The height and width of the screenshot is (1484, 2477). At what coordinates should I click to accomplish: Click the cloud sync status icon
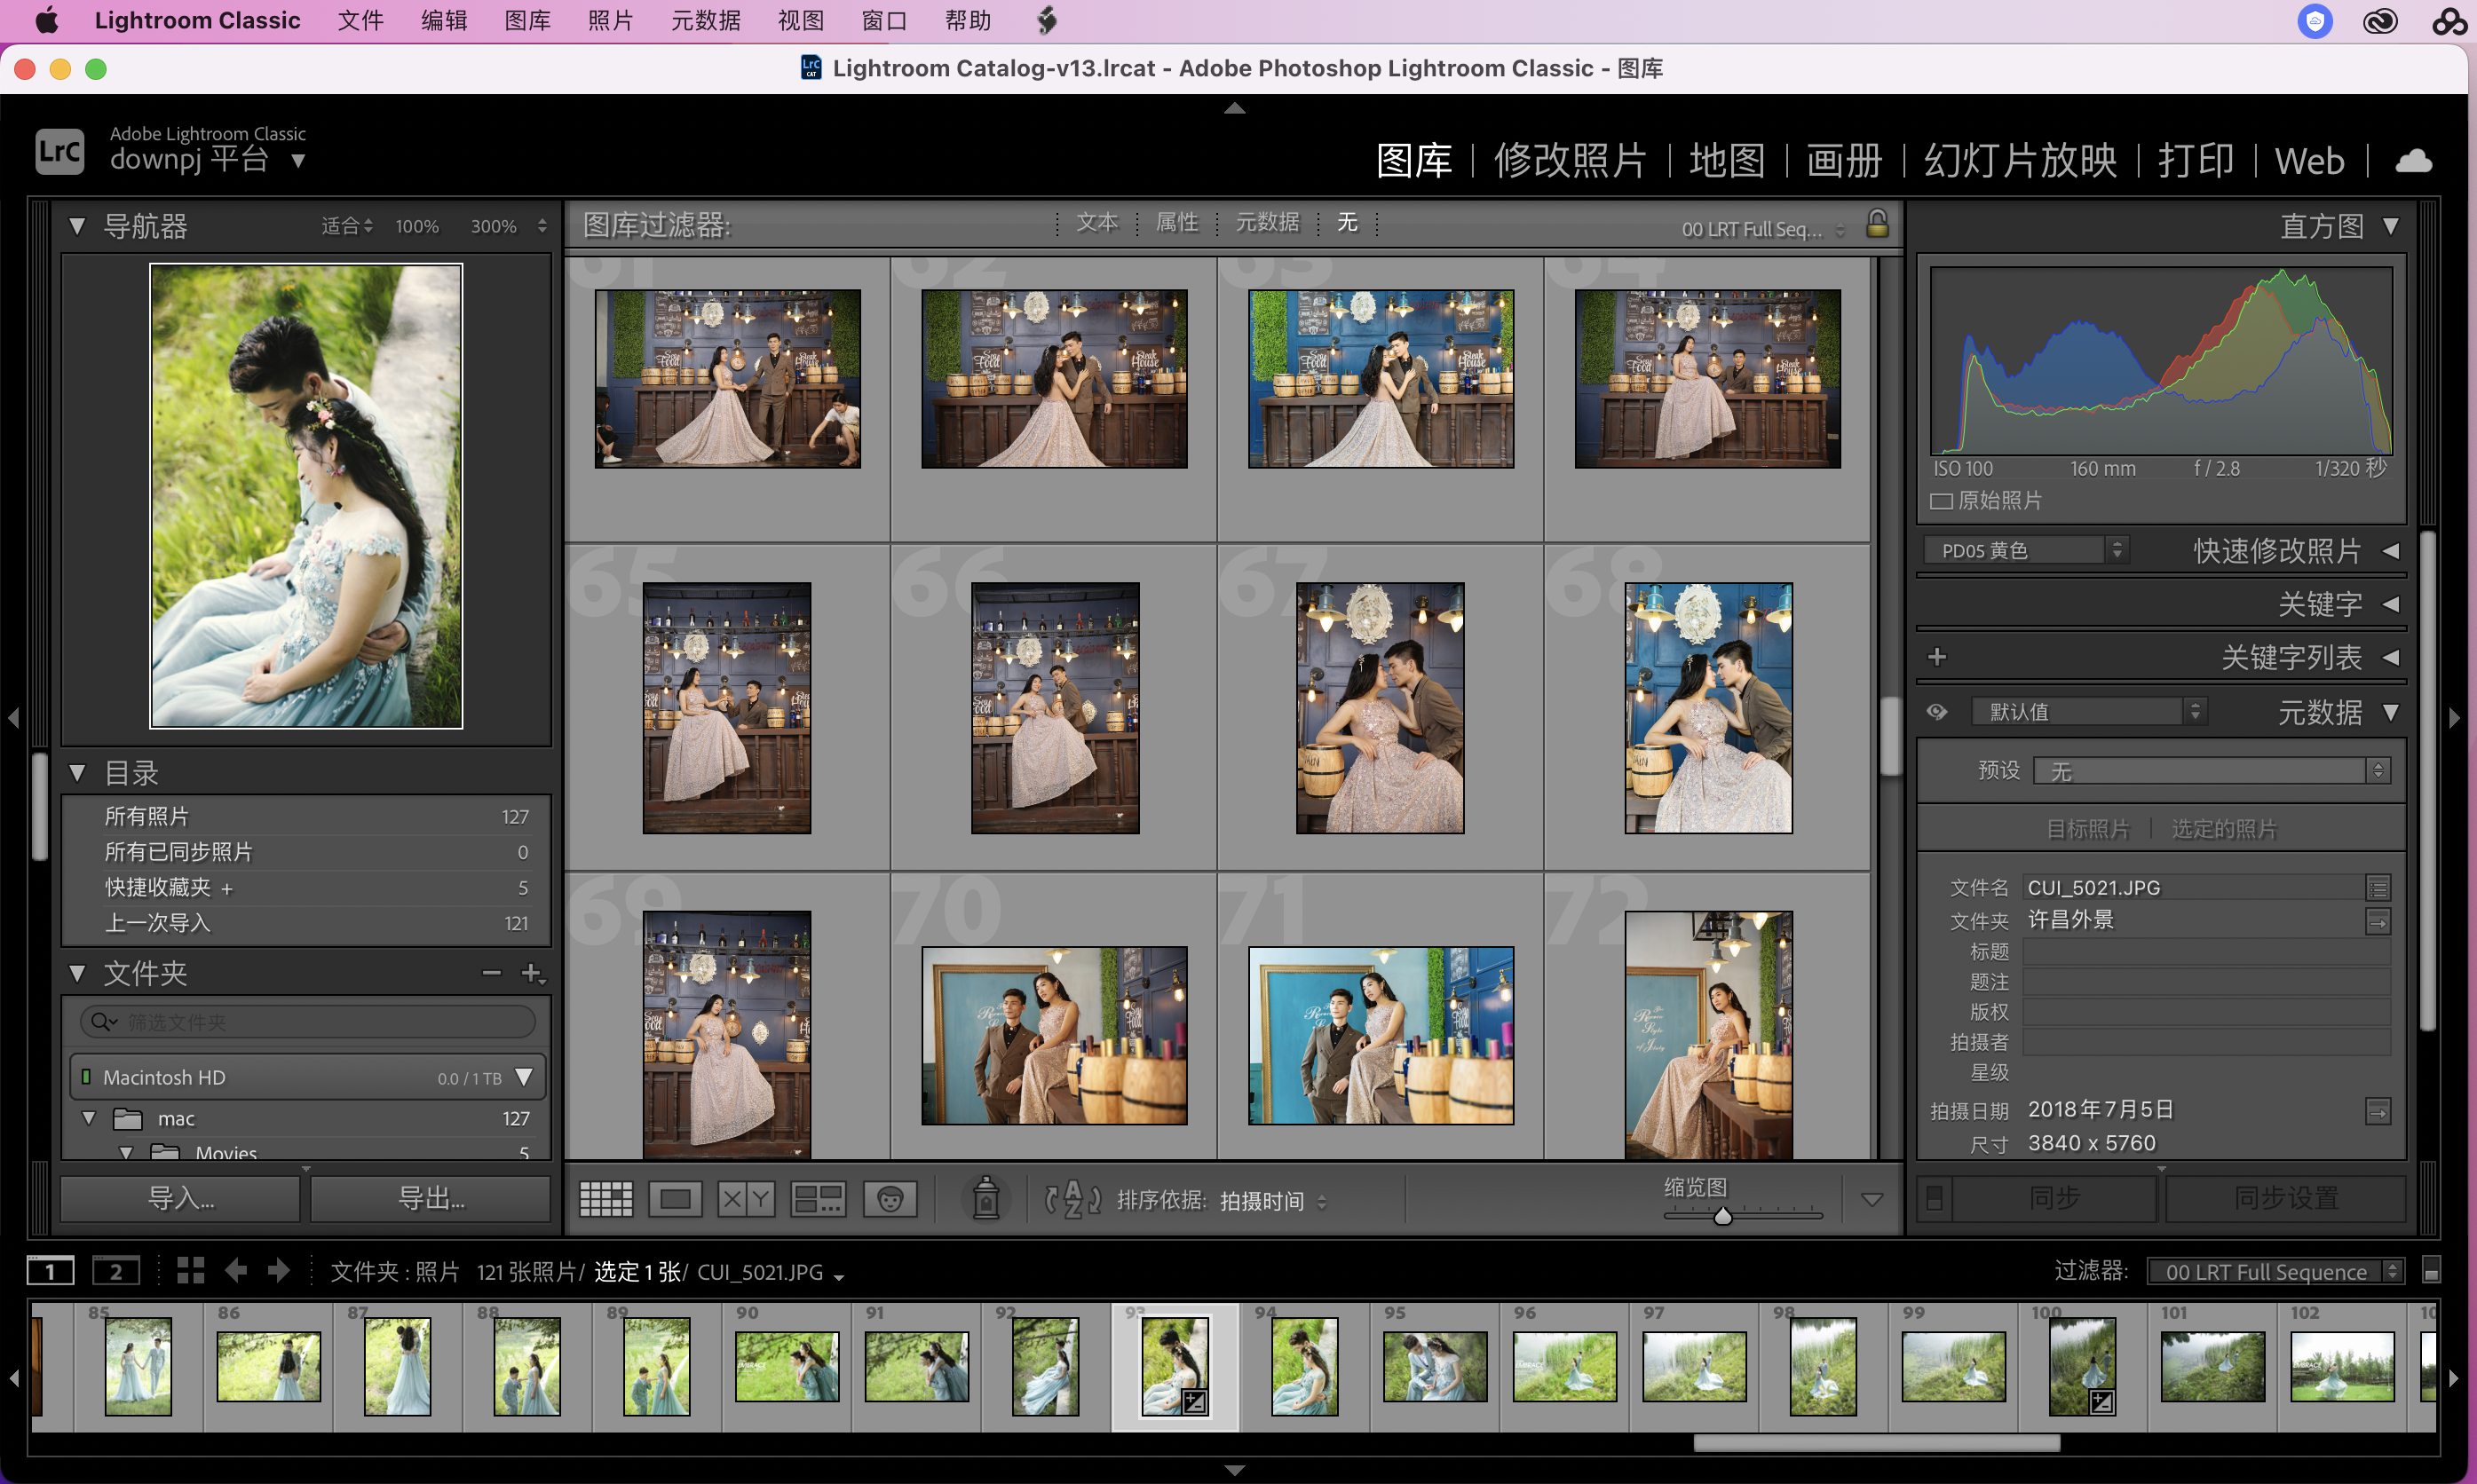[2413, 160]
